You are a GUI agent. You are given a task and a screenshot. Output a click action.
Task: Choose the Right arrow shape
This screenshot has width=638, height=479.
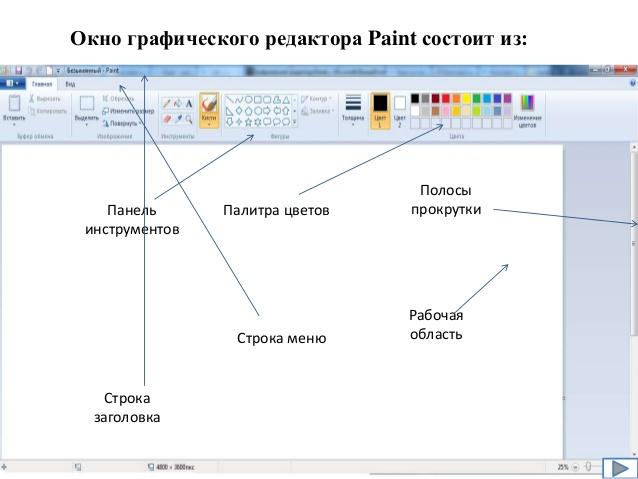pyautogui.click(x=267, y=110)
